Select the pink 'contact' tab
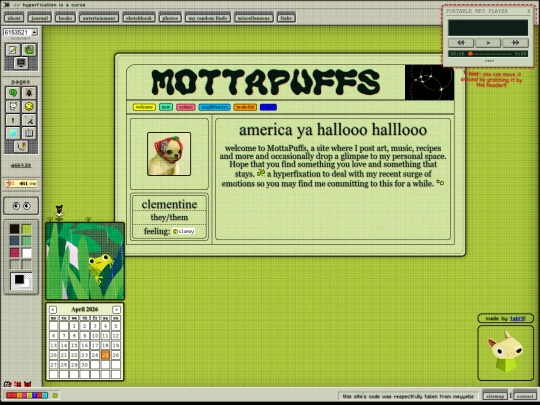 pos(186,107)
